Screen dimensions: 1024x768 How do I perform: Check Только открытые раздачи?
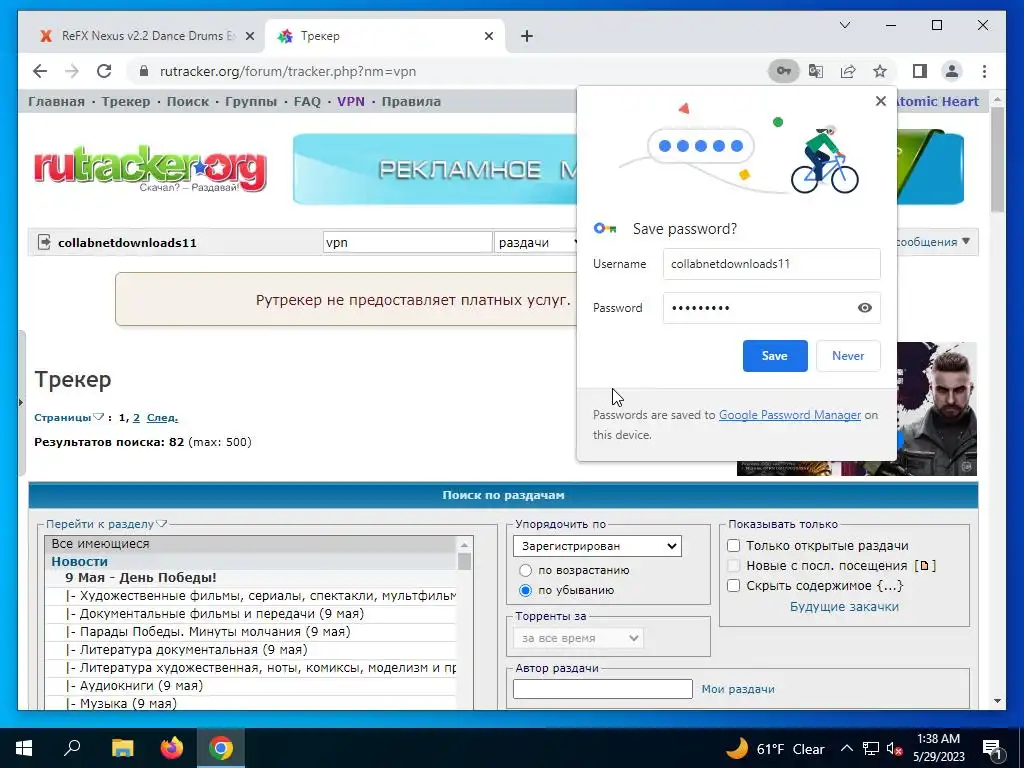click(733, 545)
